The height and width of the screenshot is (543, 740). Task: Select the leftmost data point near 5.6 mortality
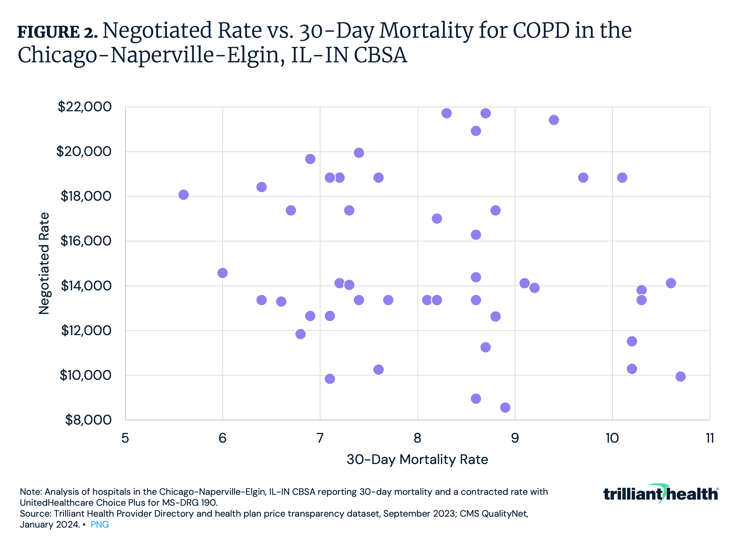pos(184,195)
